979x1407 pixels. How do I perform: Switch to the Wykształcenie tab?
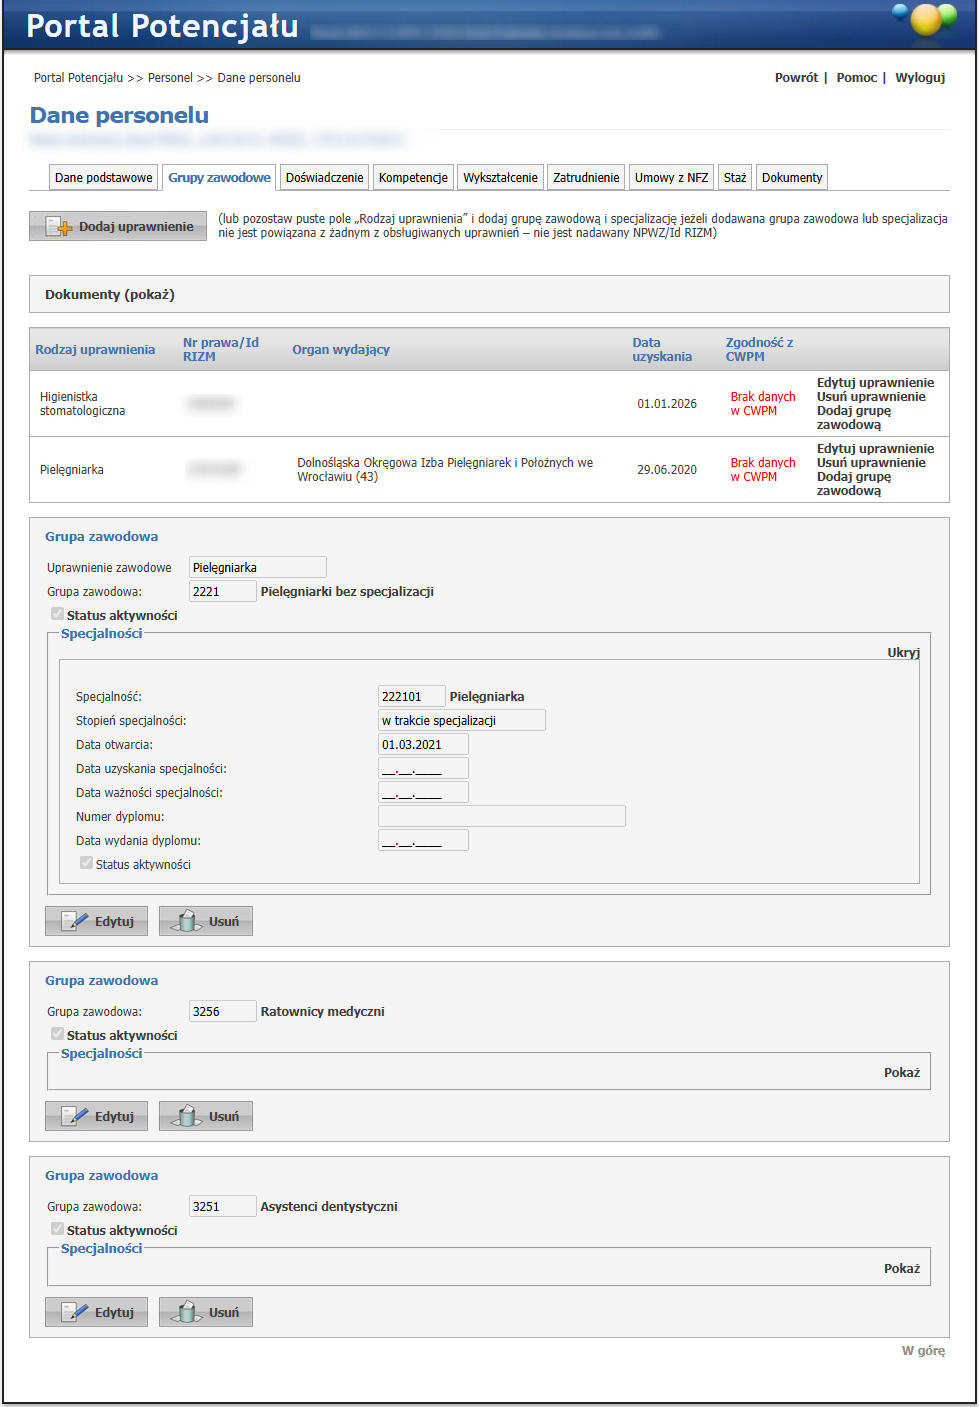tap(500, 178)
